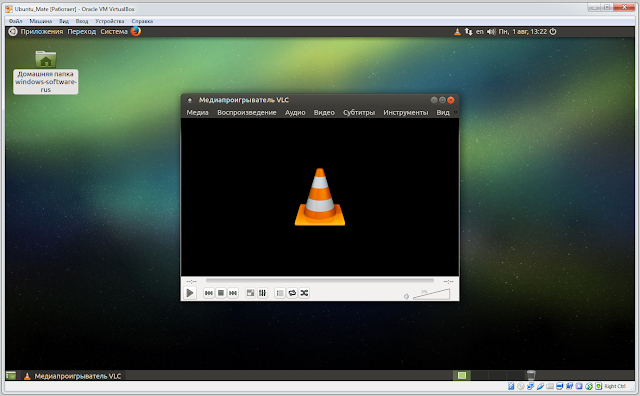Click the VLC cone logo in video area
The width and height of the screenshot is (640, 396).
(320, 197)
